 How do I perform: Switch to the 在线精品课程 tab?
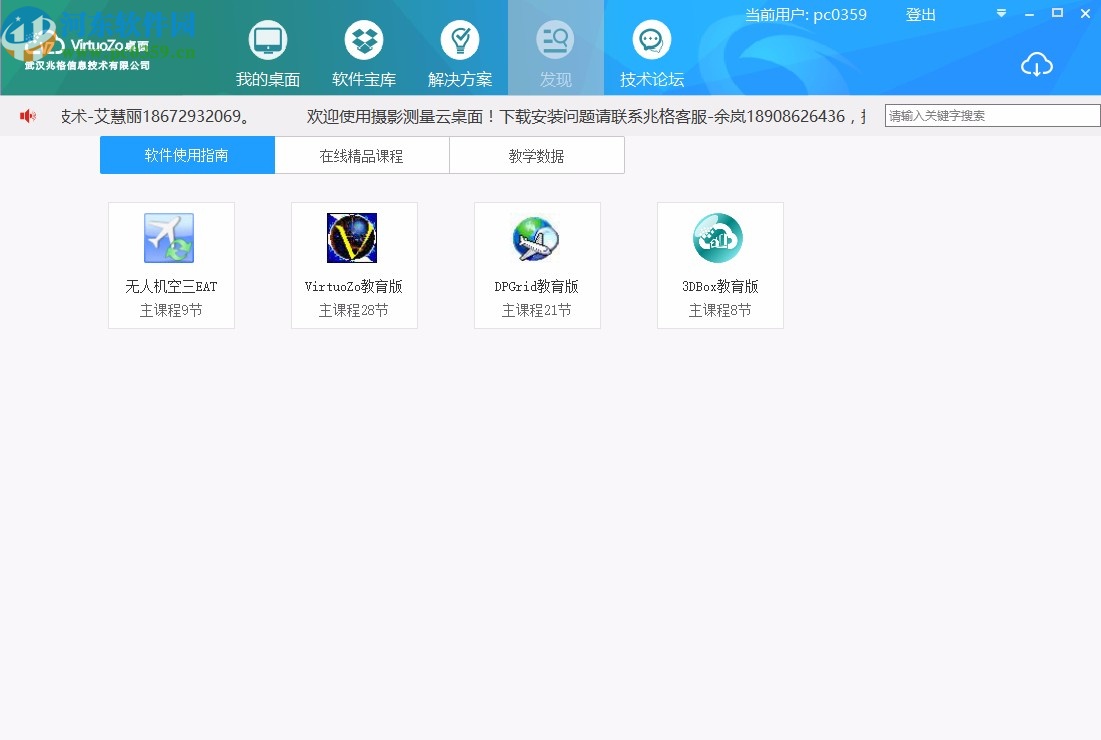(x=362, y=155)
